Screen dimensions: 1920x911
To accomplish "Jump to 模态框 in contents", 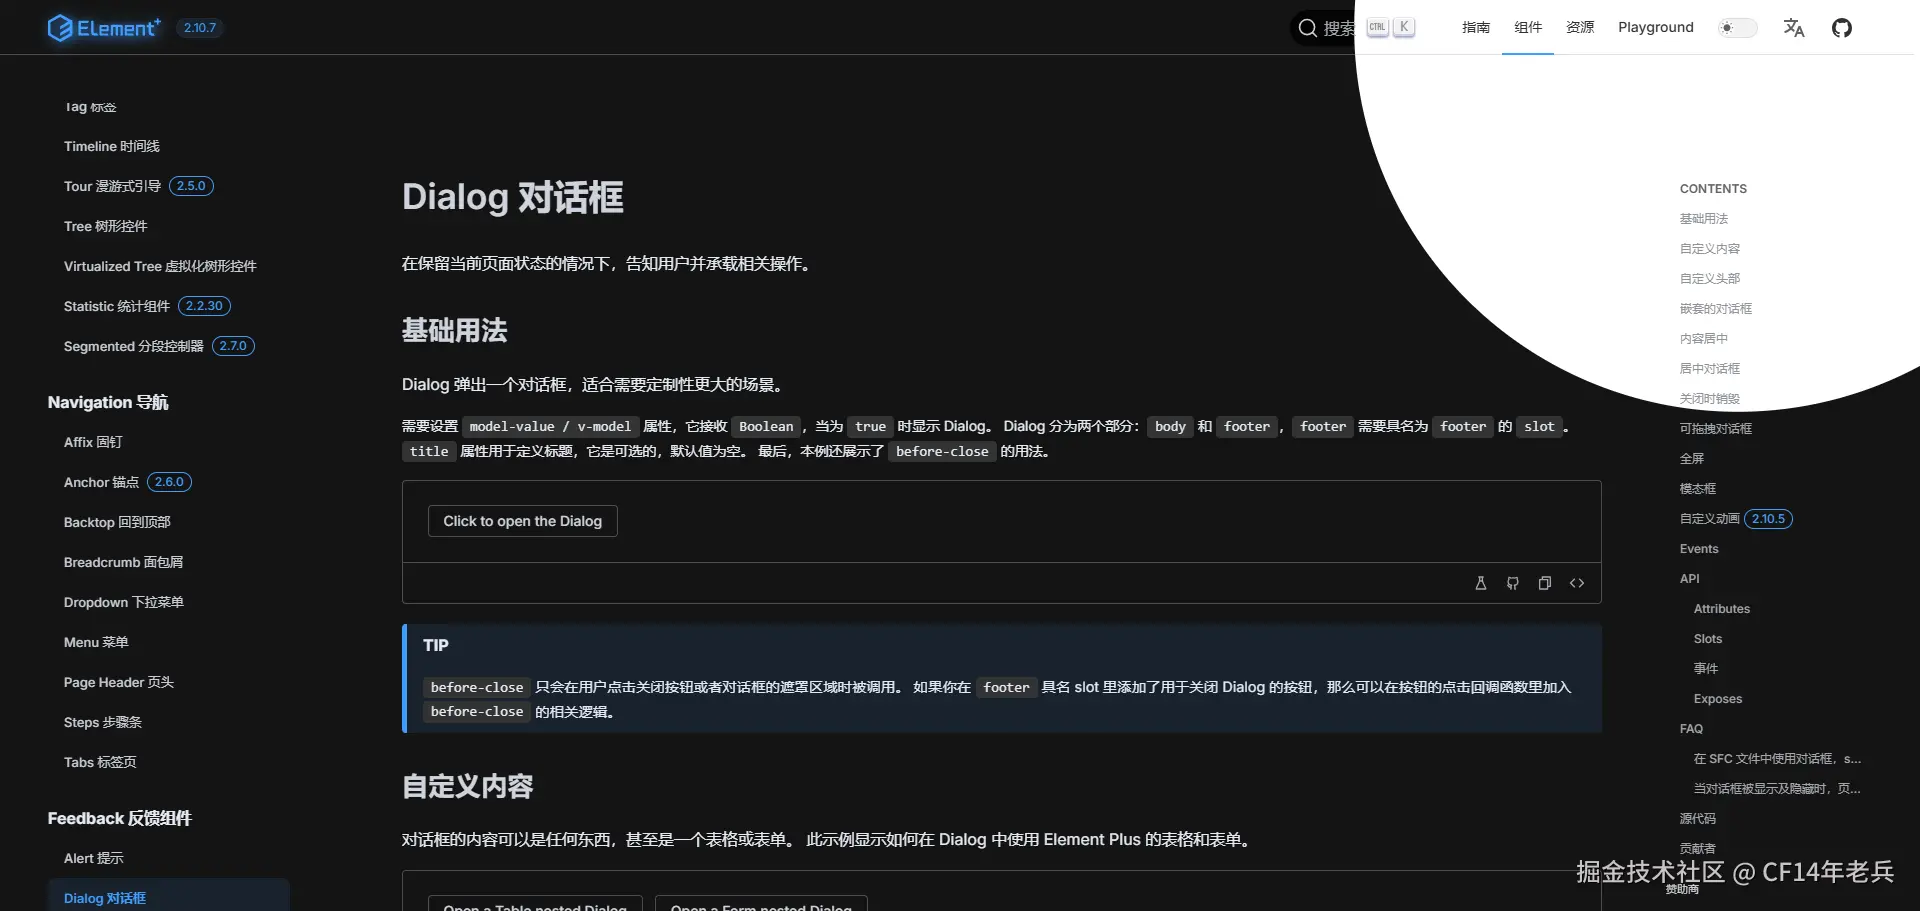I will coord(1698,489).
